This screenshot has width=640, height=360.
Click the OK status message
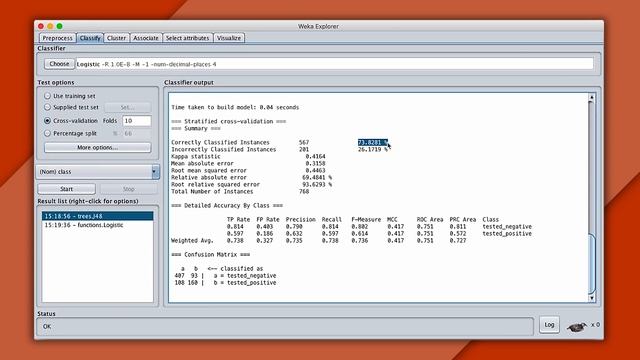(x=47, y=327)
